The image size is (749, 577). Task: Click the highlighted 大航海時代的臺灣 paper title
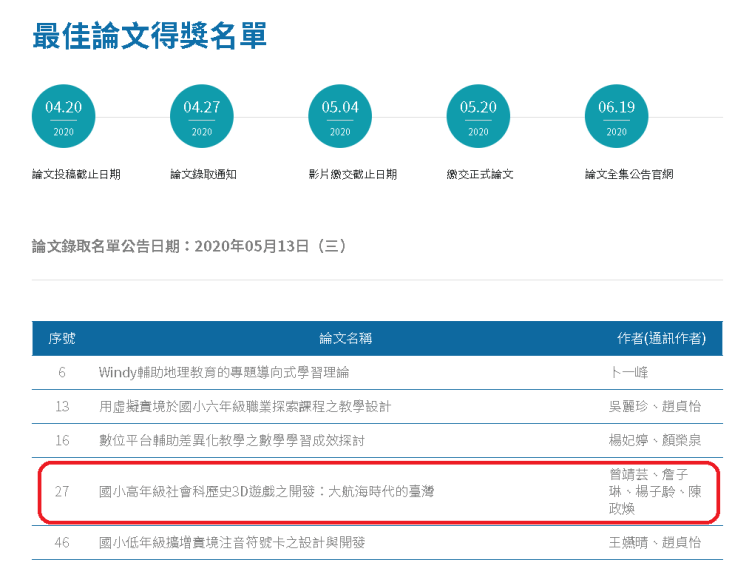[x=266, y=491]
